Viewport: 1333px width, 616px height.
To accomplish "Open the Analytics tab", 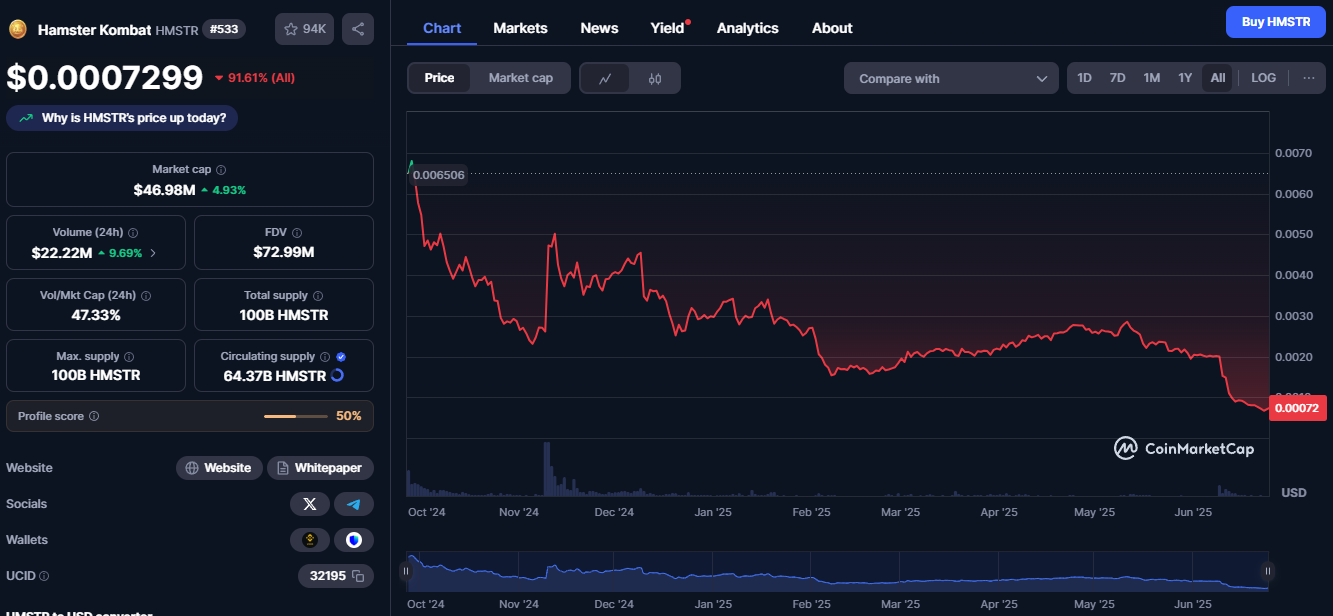I will (747, 28).
